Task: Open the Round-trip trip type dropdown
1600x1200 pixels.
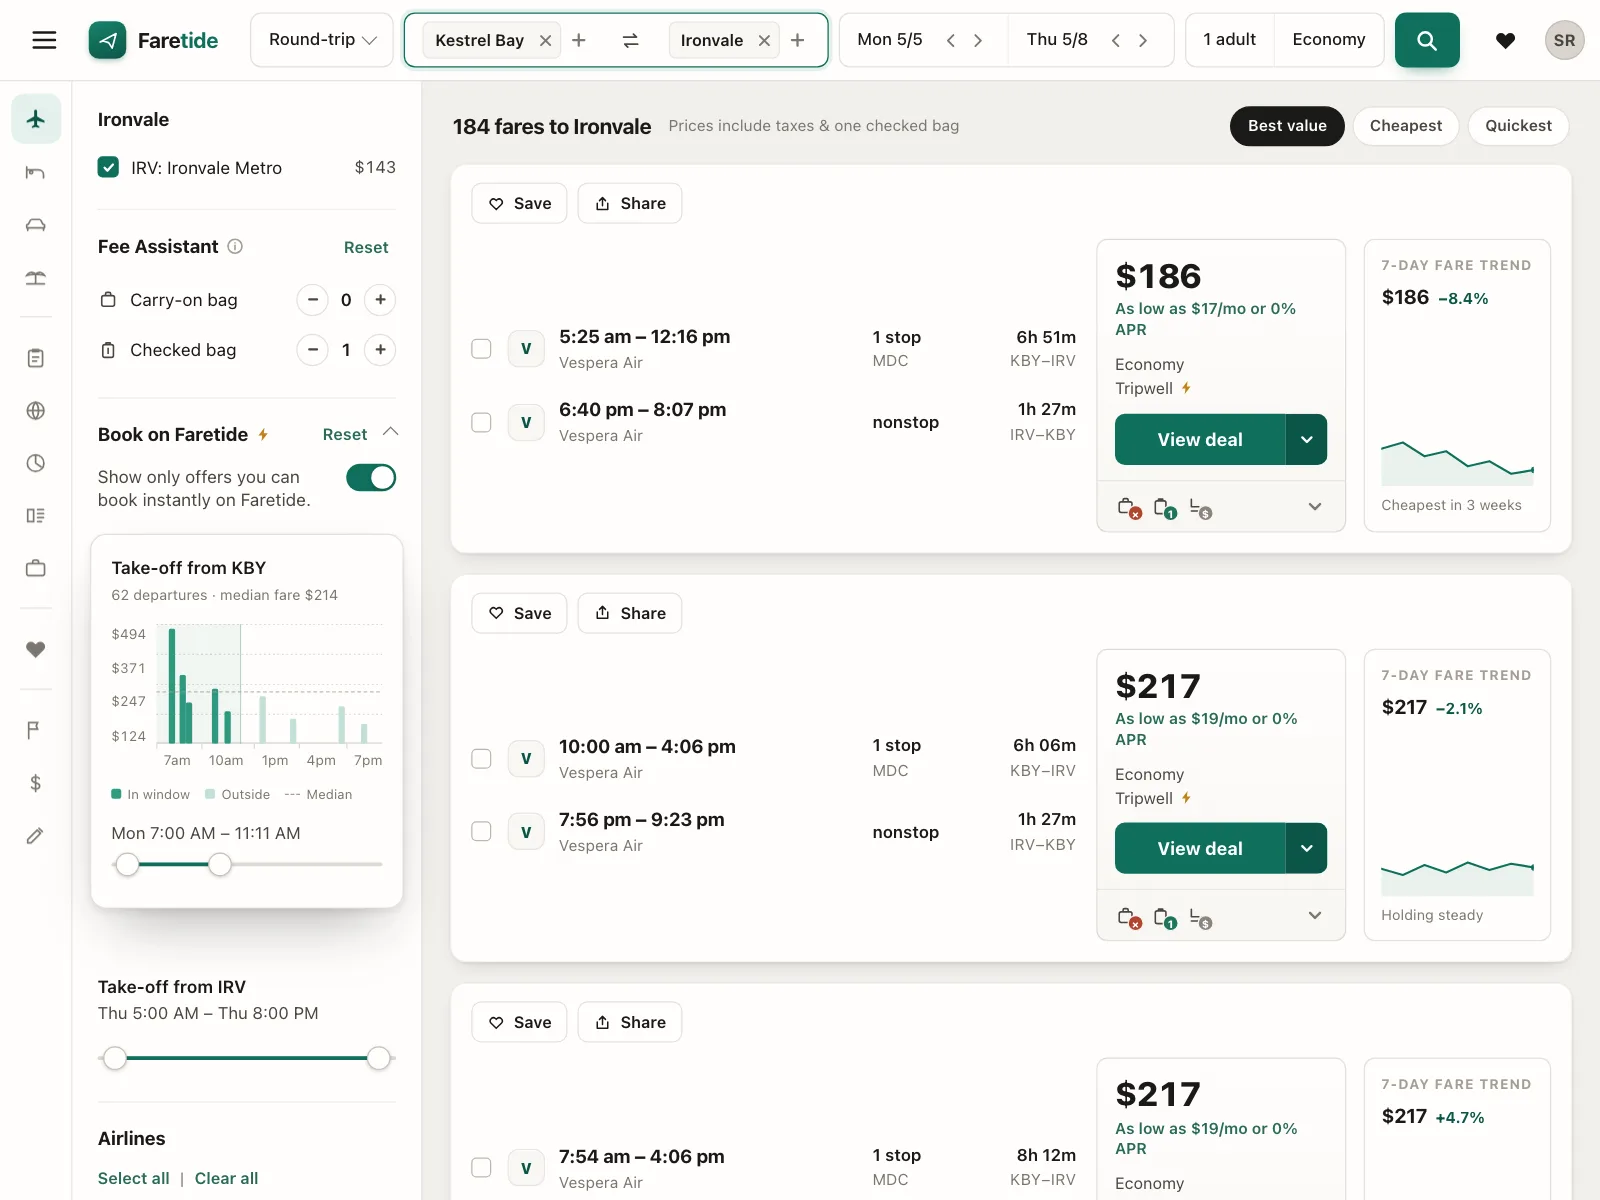Action: [322, 40]
